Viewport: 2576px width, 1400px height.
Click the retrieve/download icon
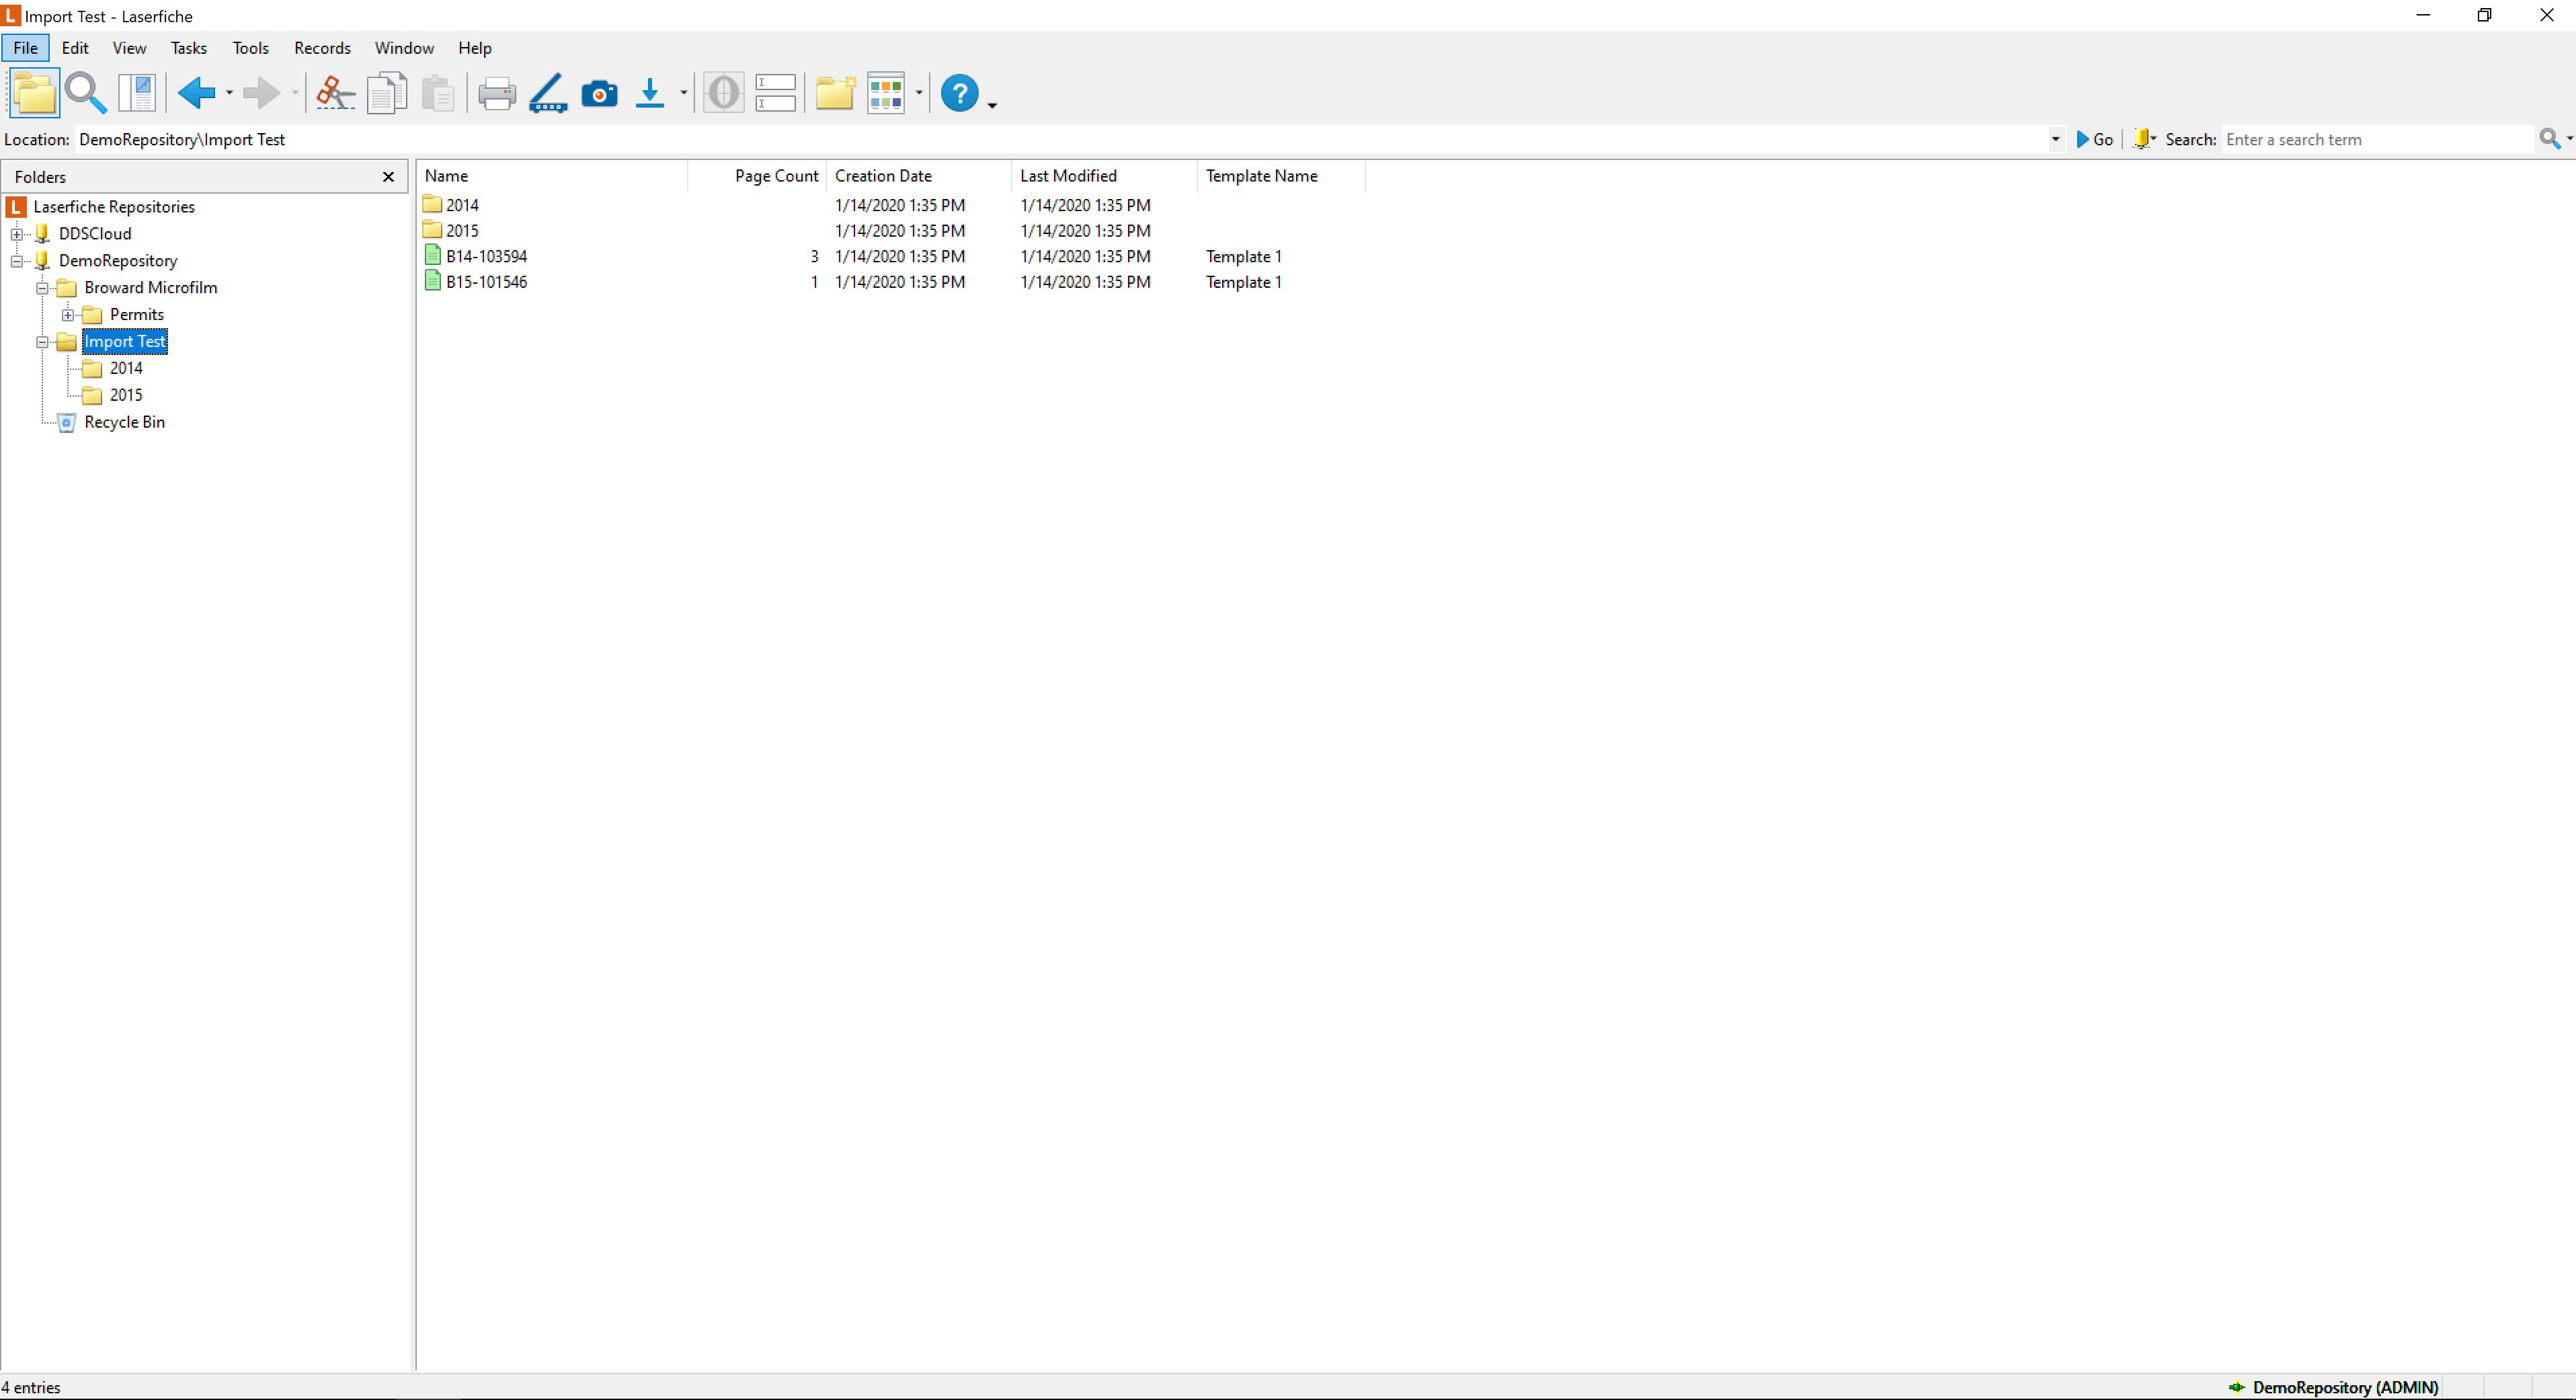point(649,93)
